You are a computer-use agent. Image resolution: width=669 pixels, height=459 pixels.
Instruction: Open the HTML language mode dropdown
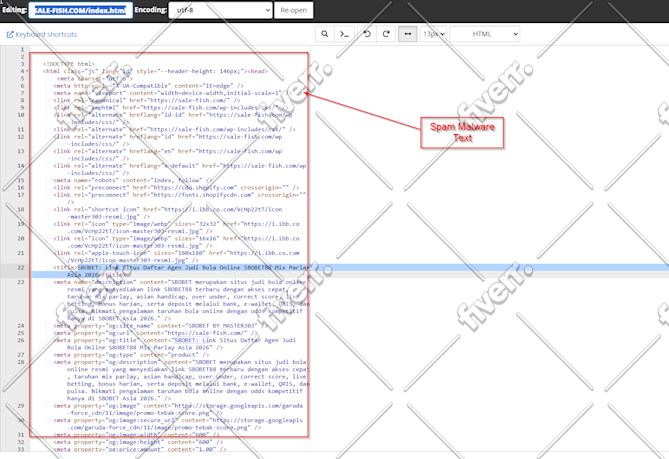[485, 34]
